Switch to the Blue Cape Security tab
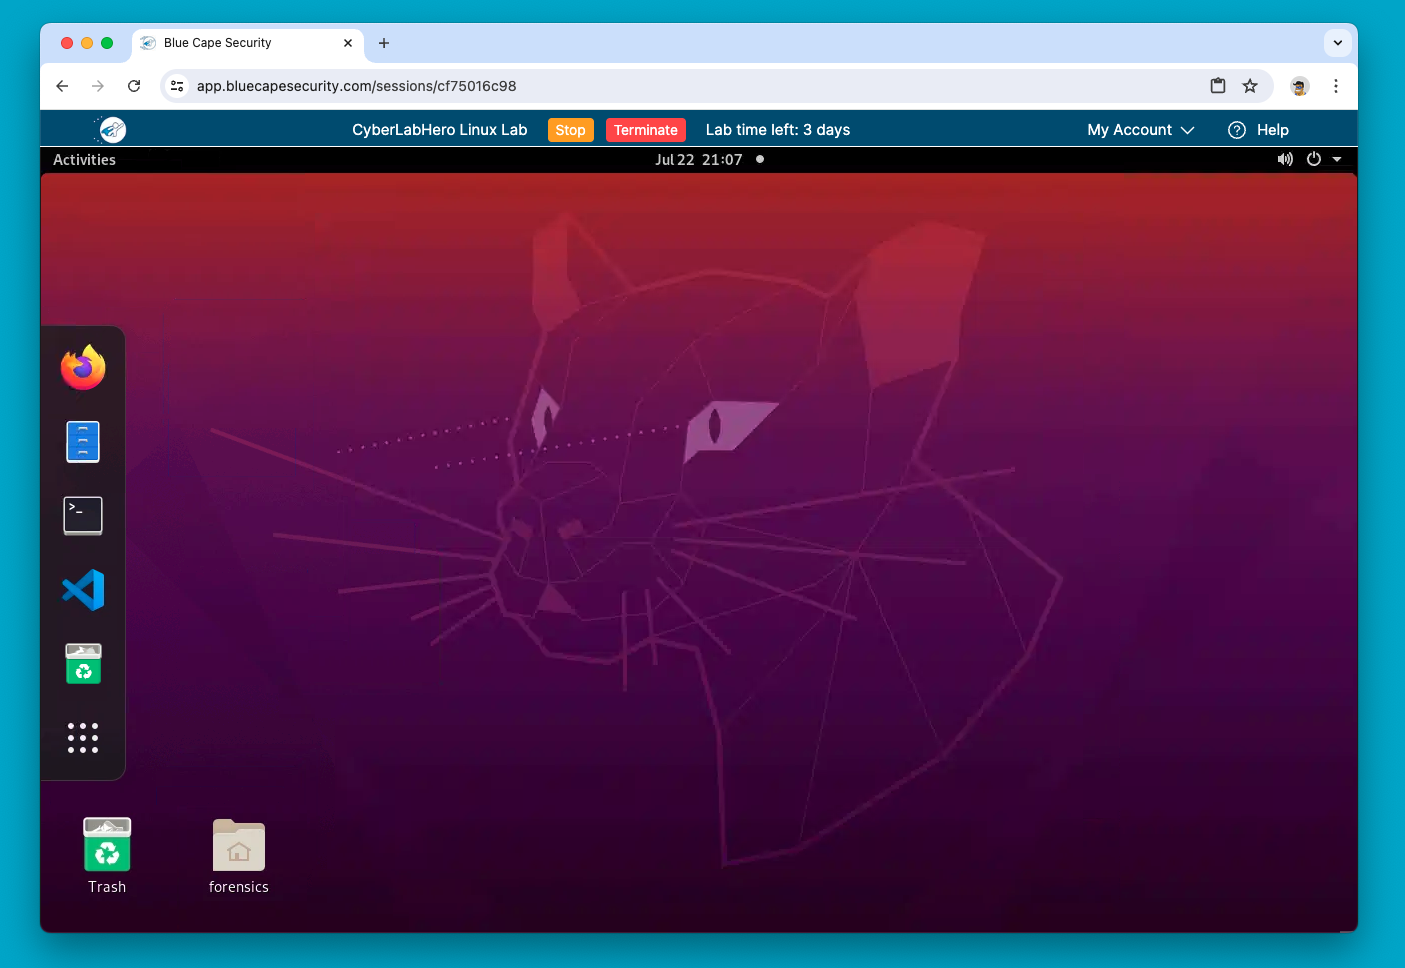Image resolution: width=1405 pixels, height=968 pixels. (217, 43)
